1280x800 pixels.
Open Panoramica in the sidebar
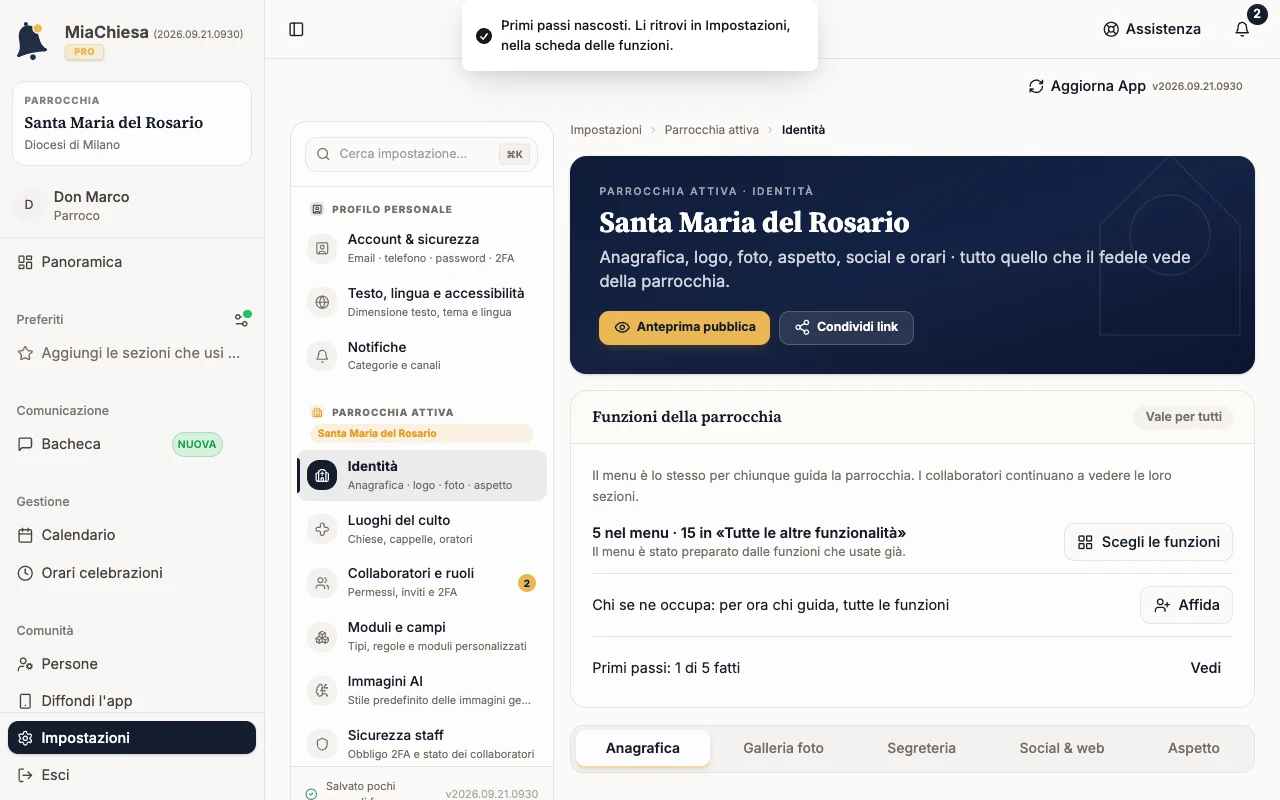pyautogui.click(x=132, y=262)
